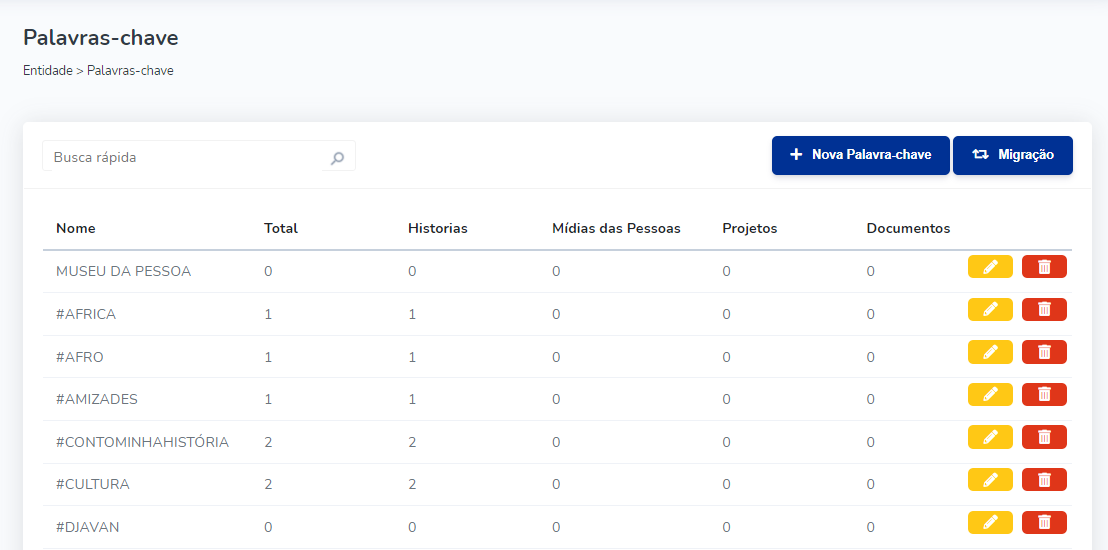Delete the #AFRO keyword

pyautogui.click(x=1044, y=352)
